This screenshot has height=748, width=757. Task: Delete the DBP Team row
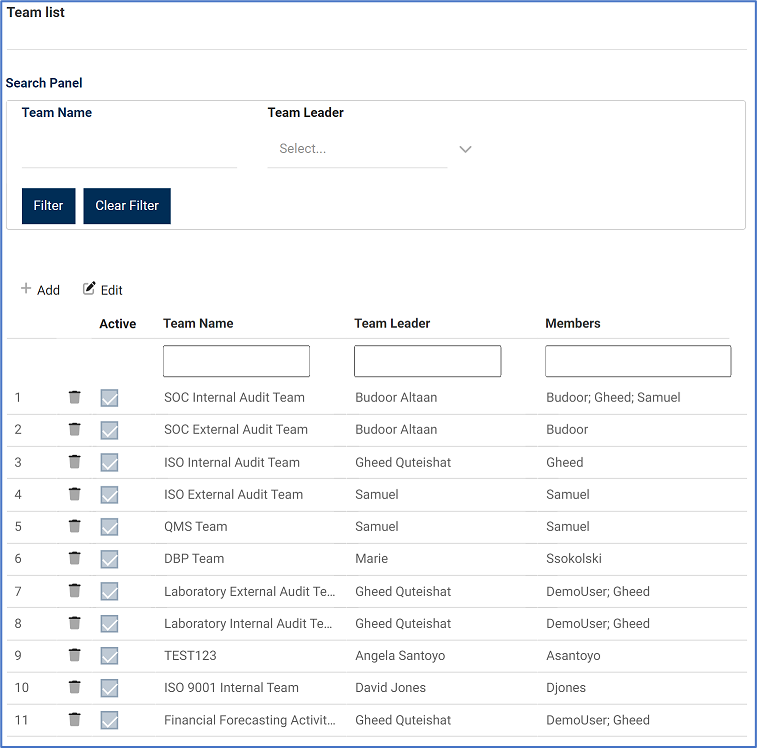(74, 558)
